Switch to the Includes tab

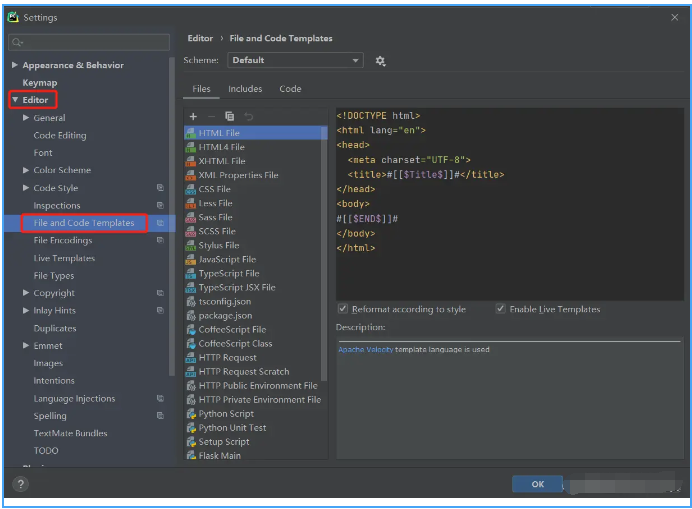[245, 89]
